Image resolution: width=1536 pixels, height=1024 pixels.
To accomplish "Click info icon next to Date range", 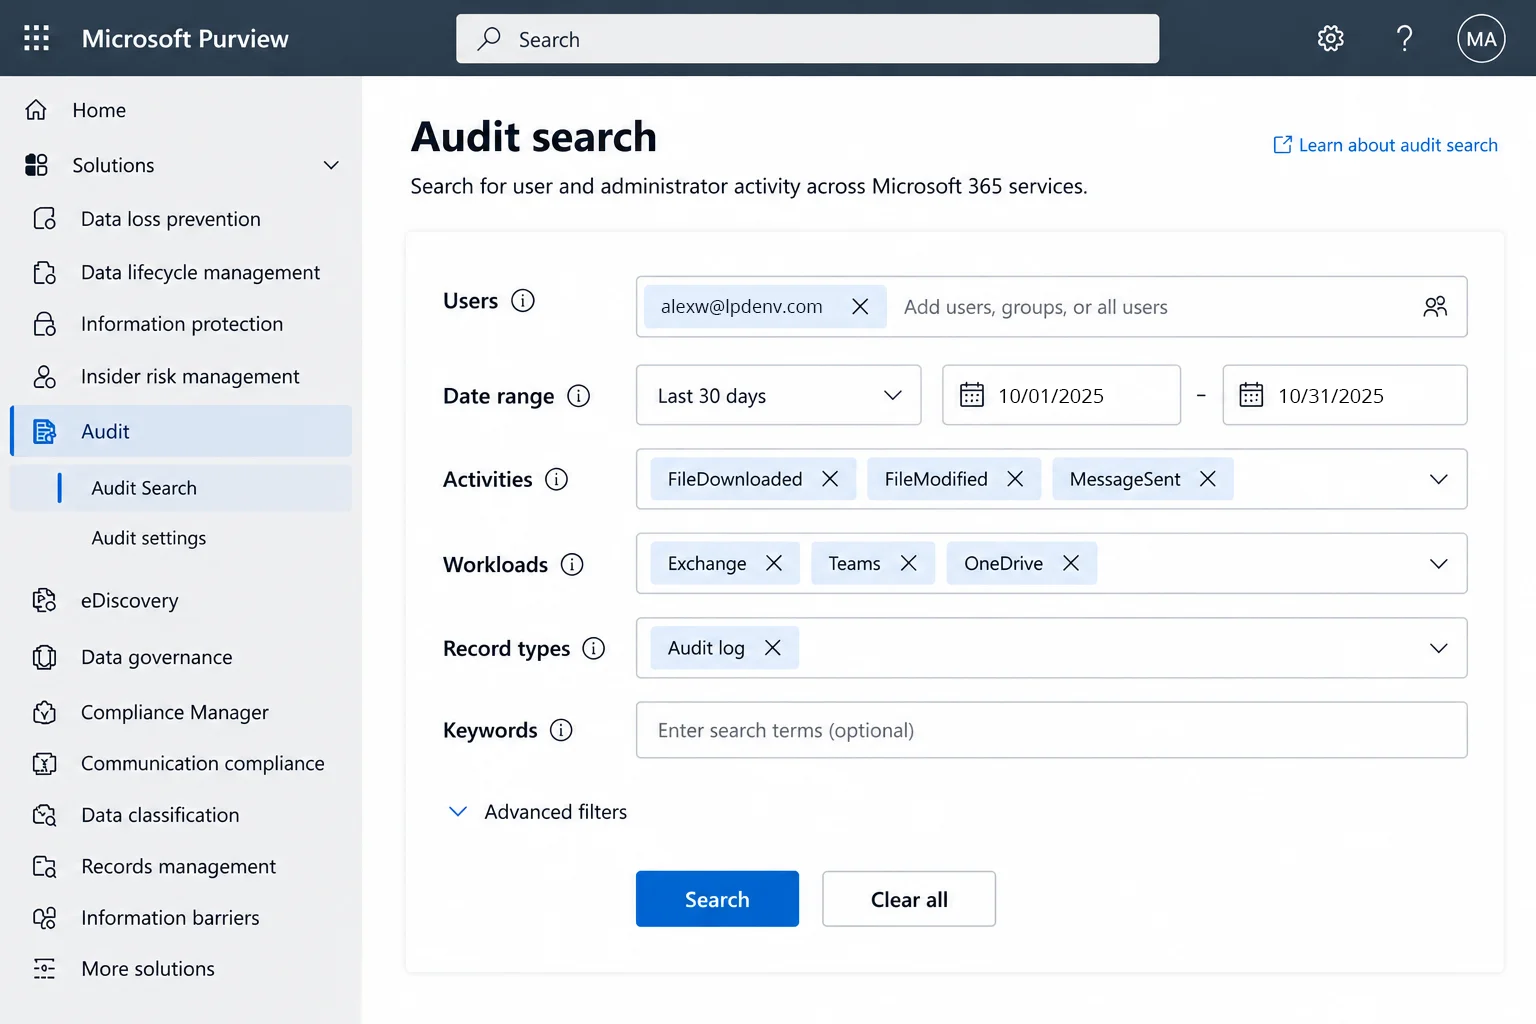I will pos(578,396).
